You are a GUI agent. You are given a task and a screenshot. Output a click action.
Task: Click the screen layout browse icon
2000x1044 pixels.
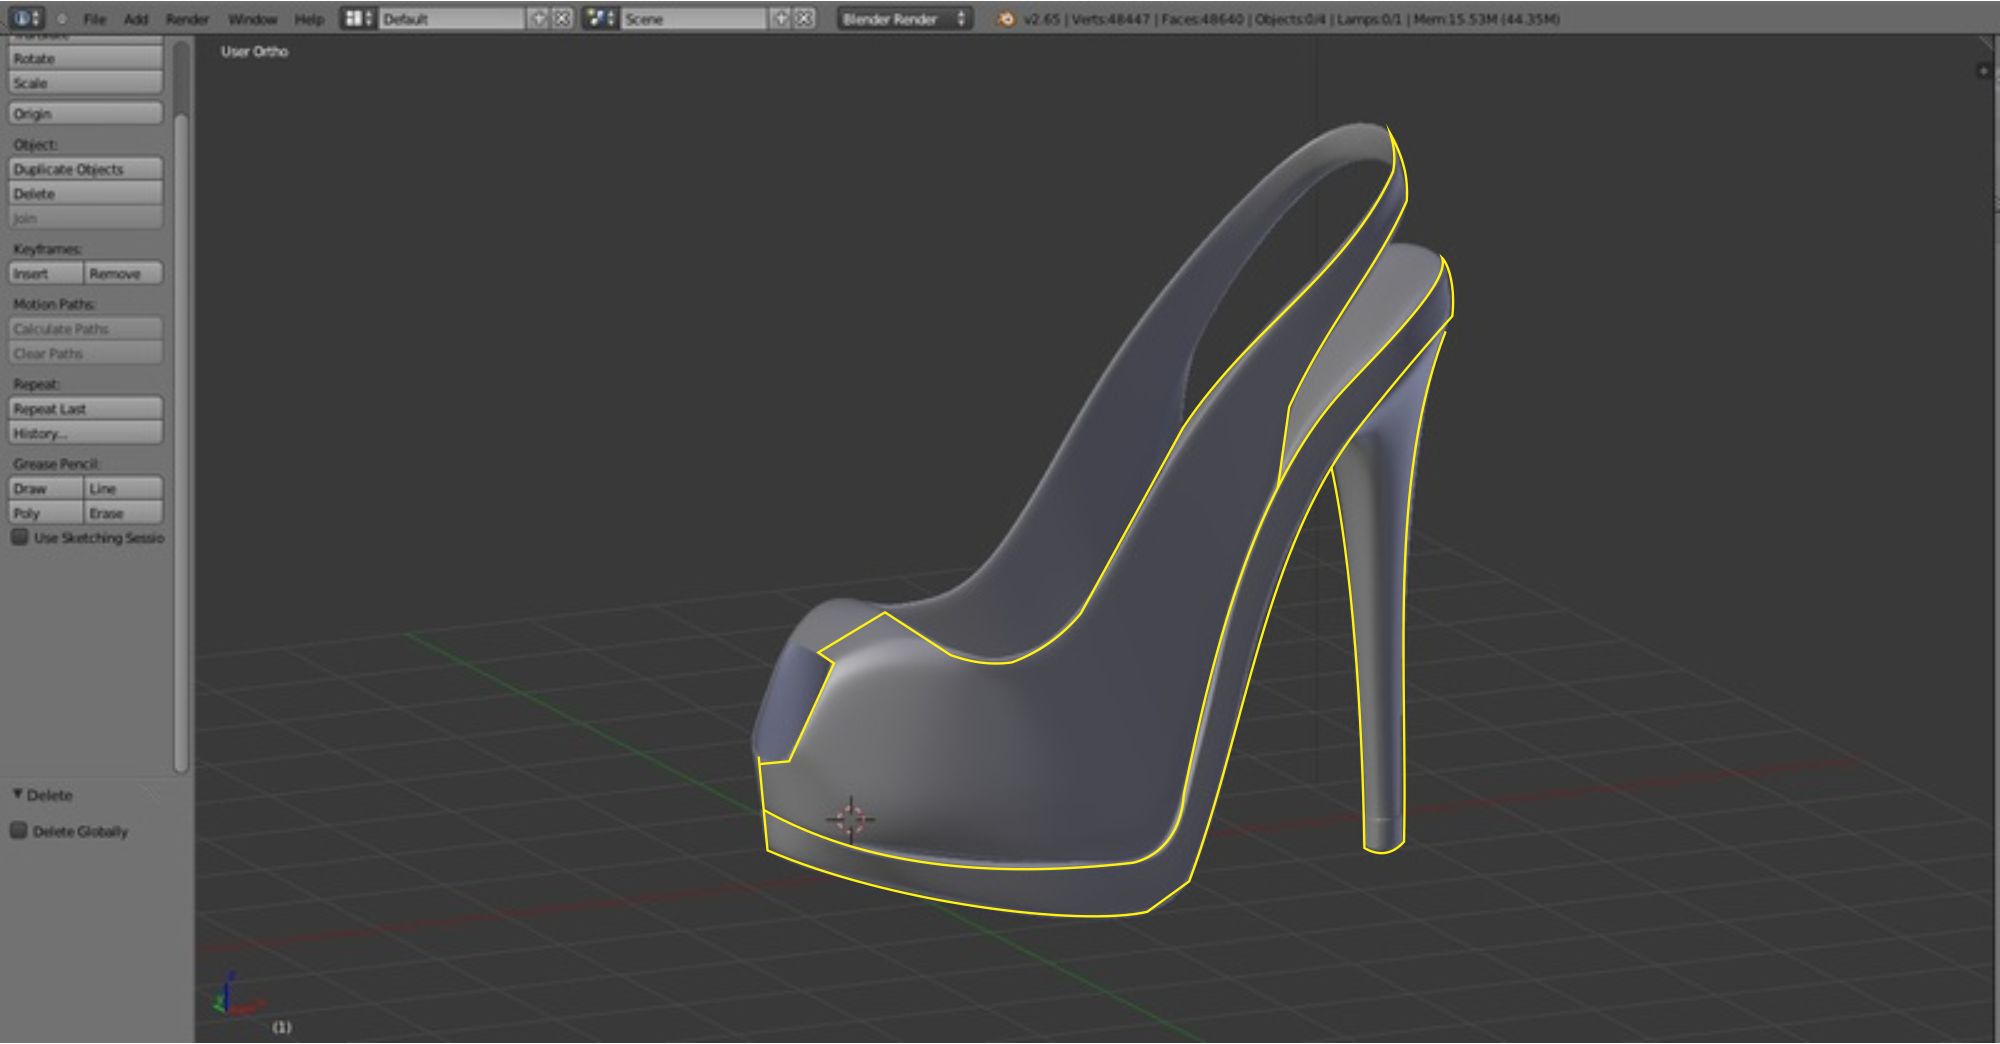tap(357, 18)
